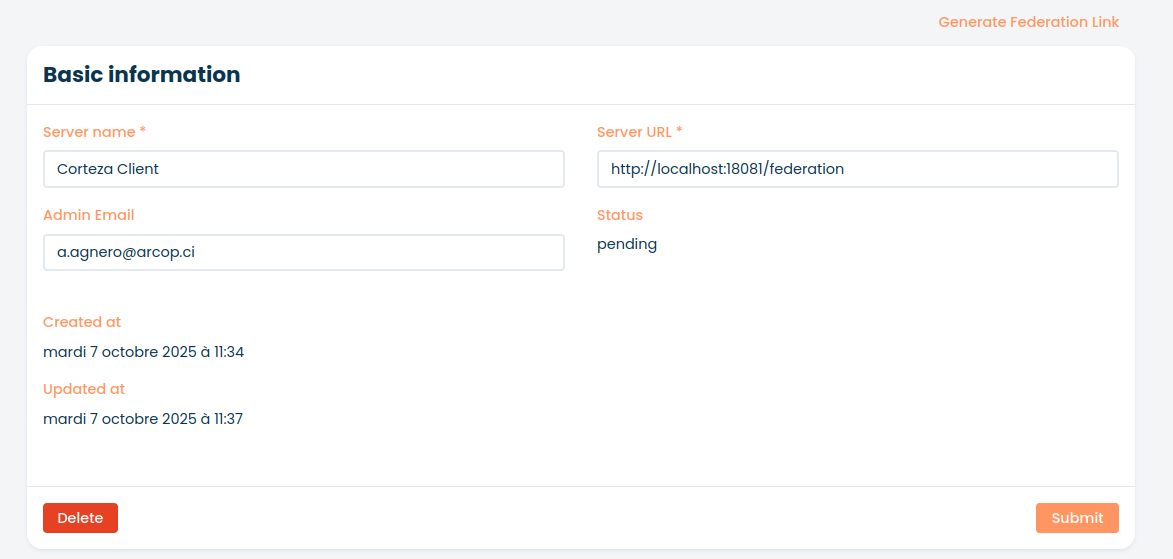This screenshot has height=559, width=1173.
Task: Click the Created at label
Action: [82, 322]
